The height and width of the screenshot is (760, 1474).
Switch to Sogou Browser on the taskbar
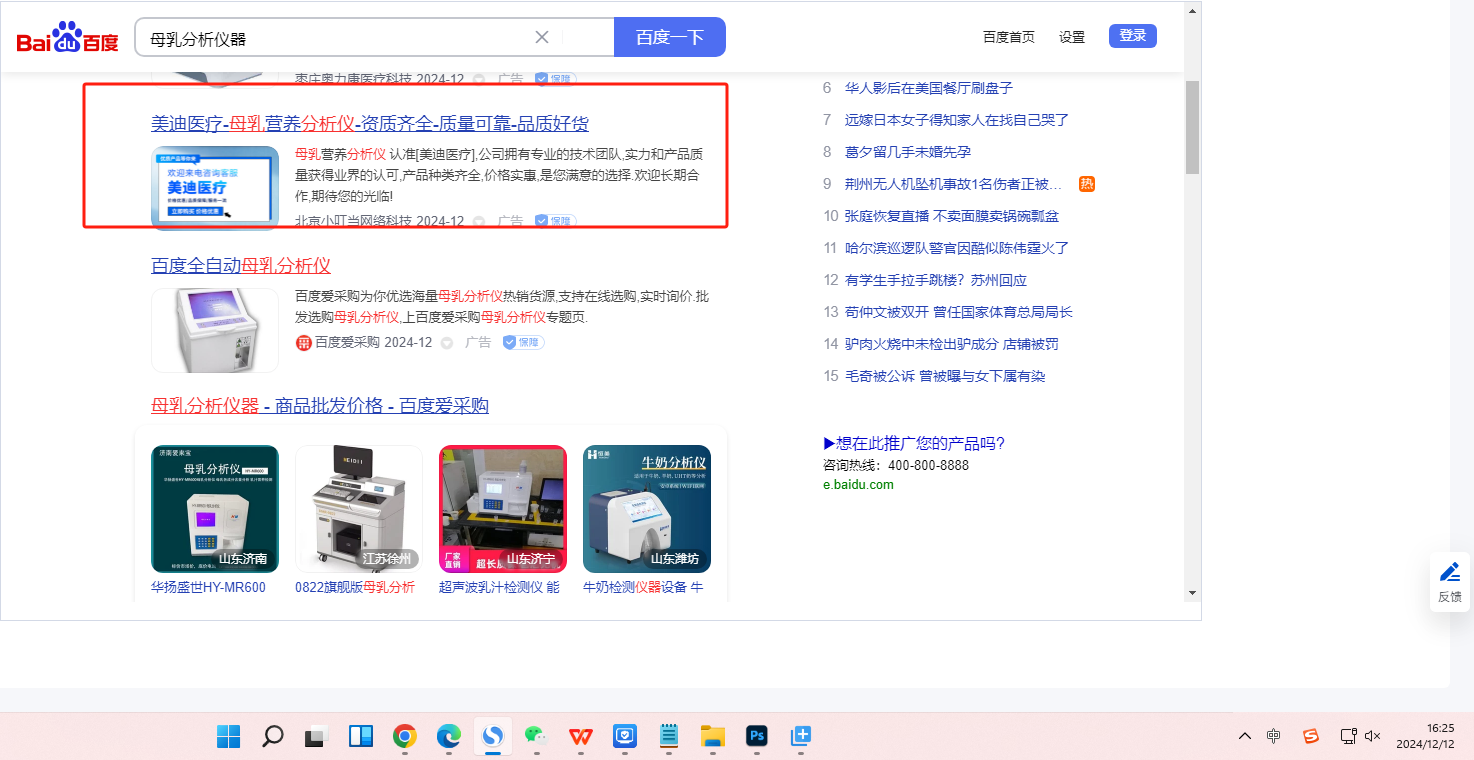[x=493, y=737]
